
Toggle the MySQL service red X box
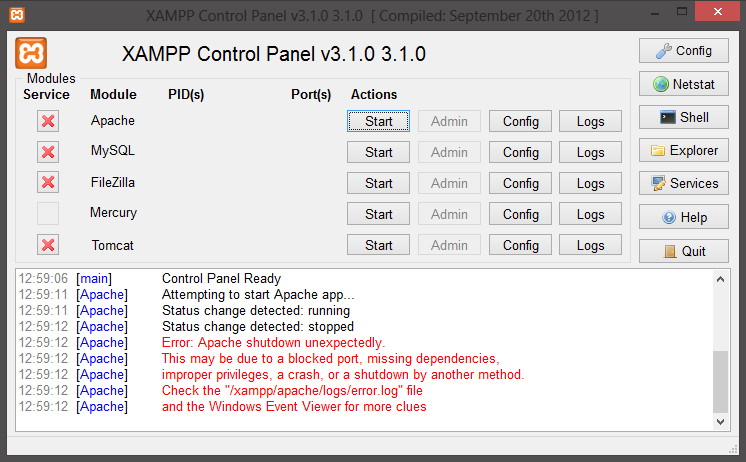click(x=48, y=152)
